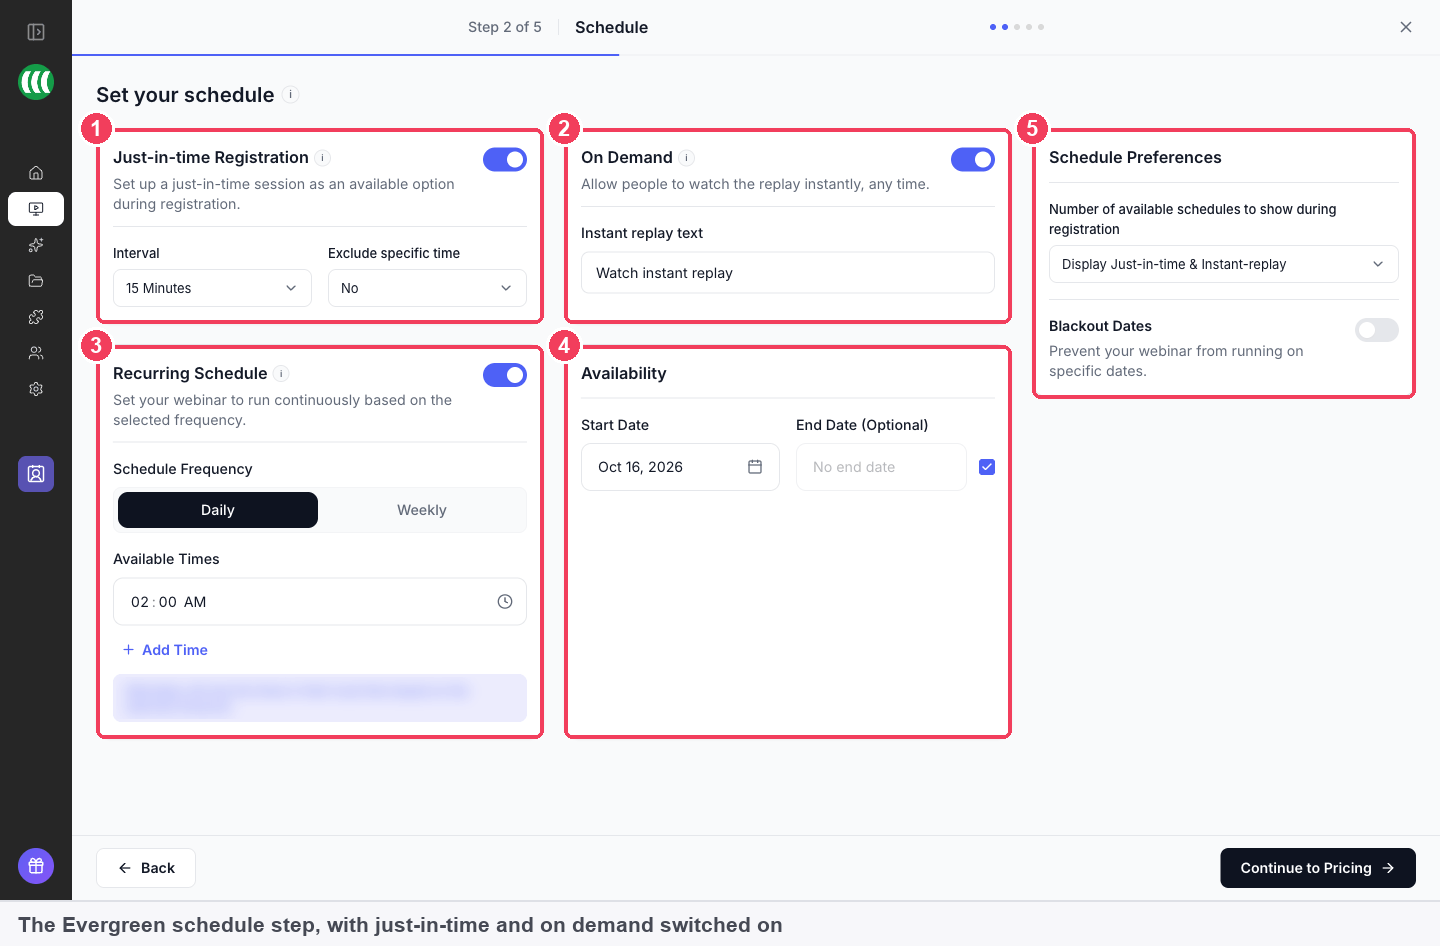
Task: Open the sparkles AI icon in sidebar
Action: point(36,245)
